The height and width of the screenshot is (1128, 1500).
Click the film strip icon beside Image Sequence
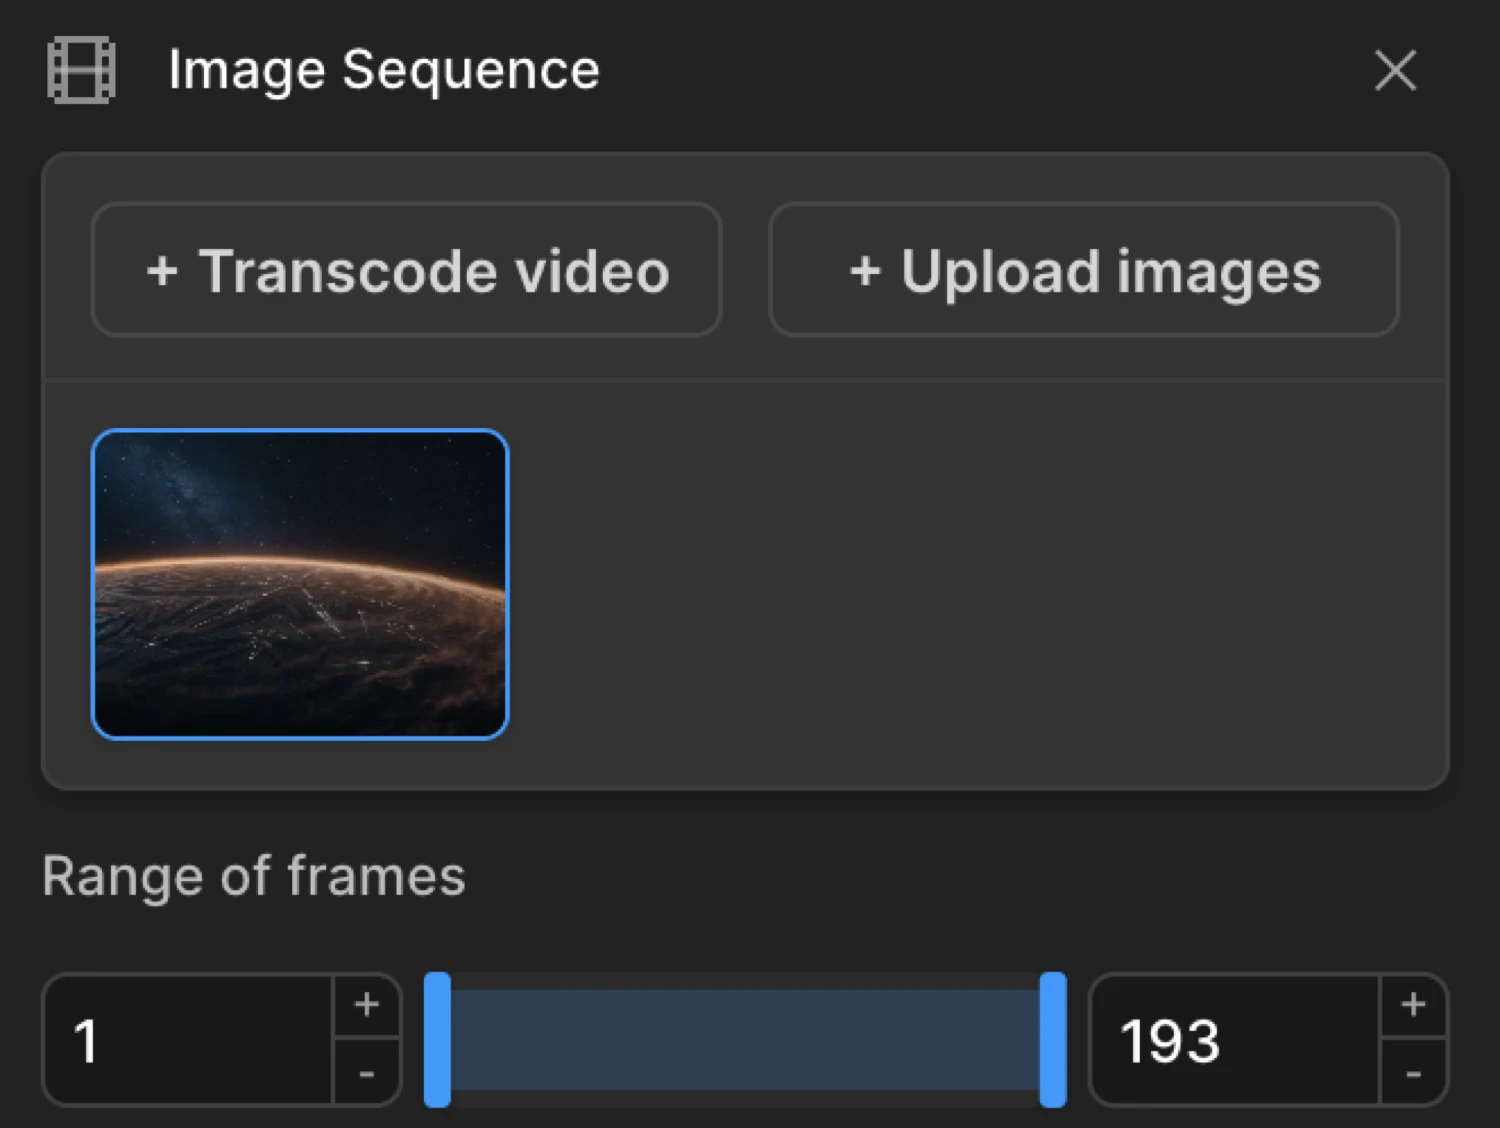coord(82,70)
